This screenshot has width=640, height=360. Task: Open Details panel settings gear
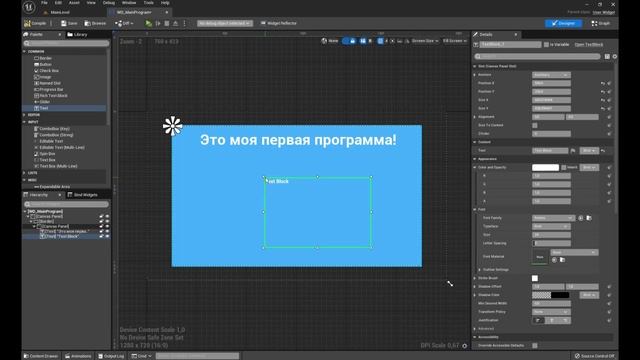pyautogui.click(x=615, y=57)
